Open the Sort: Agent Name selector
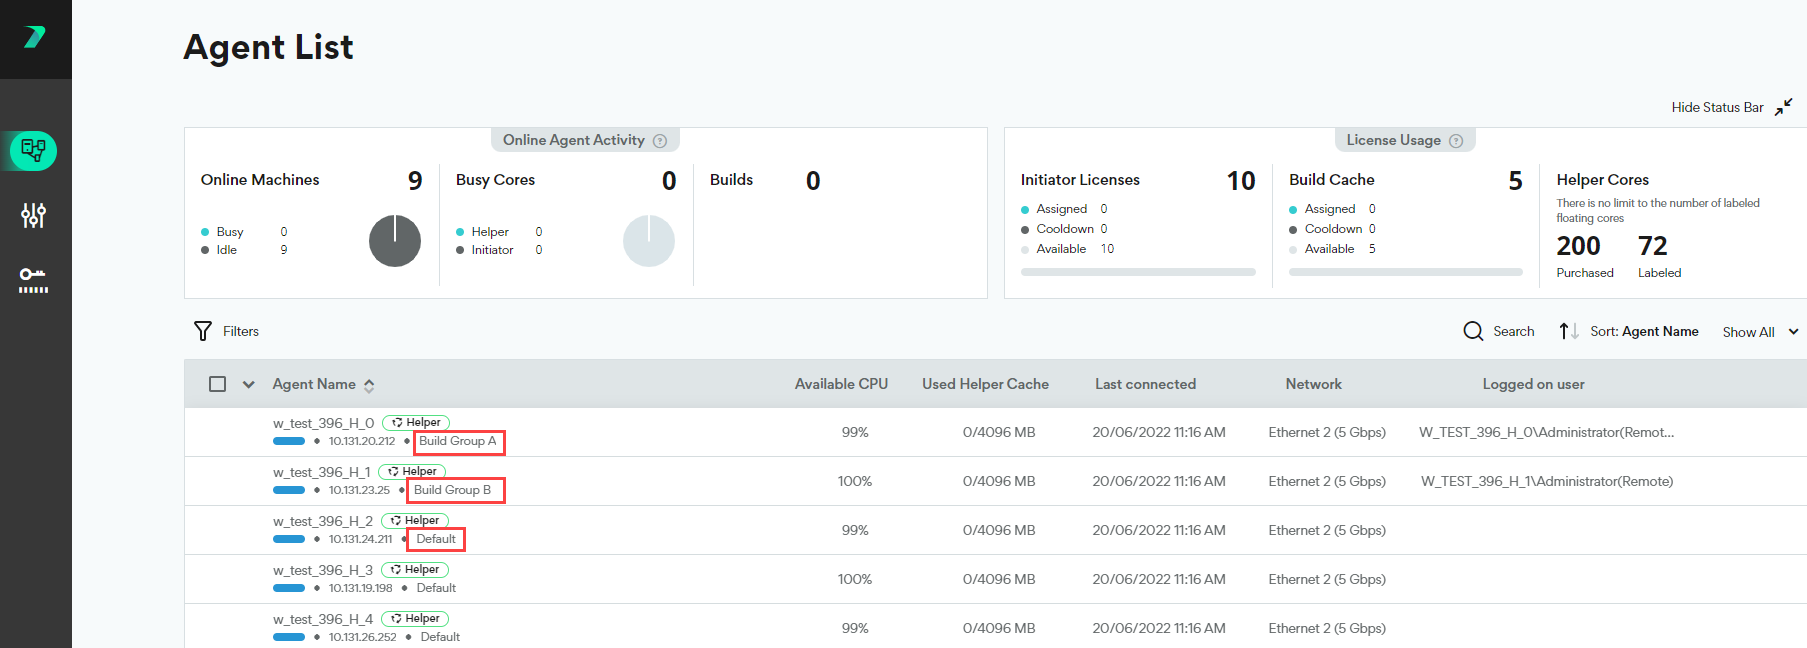 click(1644, 331)
